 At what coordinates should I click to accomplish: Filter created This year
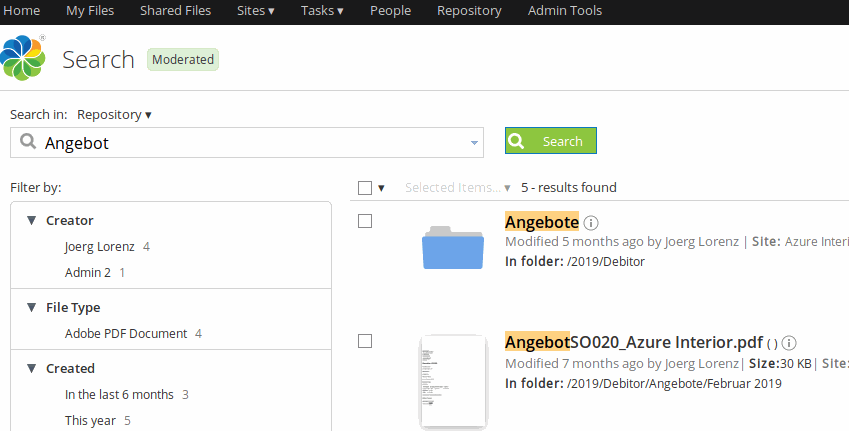pos(90,421)
